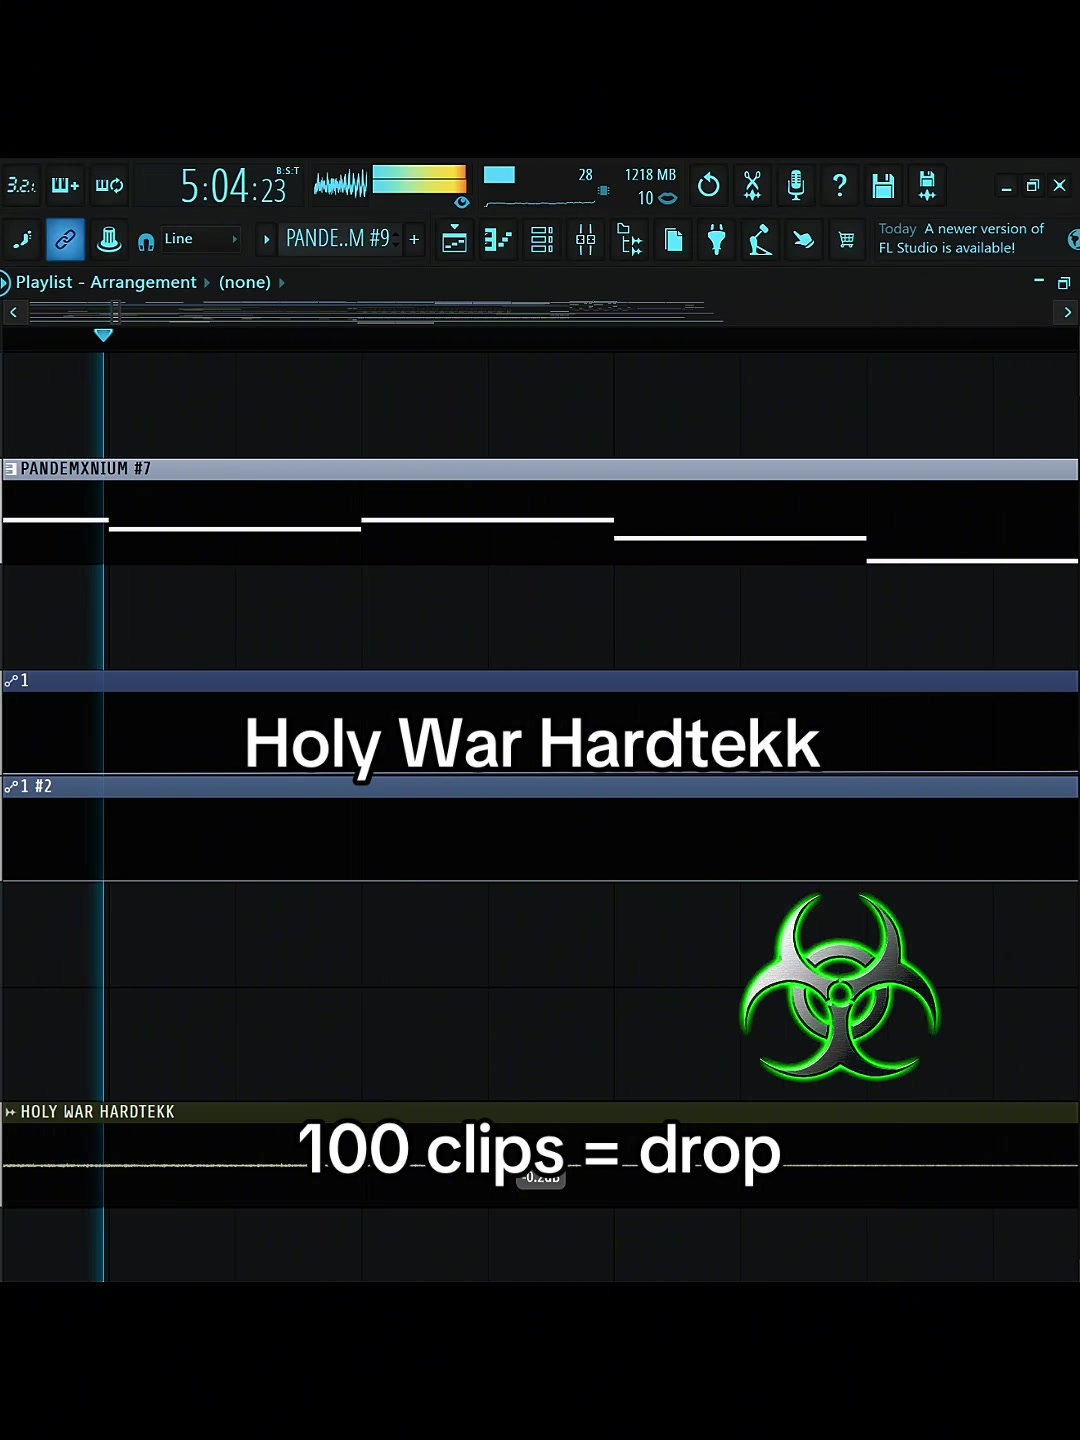Click the 5:04:23 time display
This screenshot has width=1080, height=1440.
pos(235,186)
